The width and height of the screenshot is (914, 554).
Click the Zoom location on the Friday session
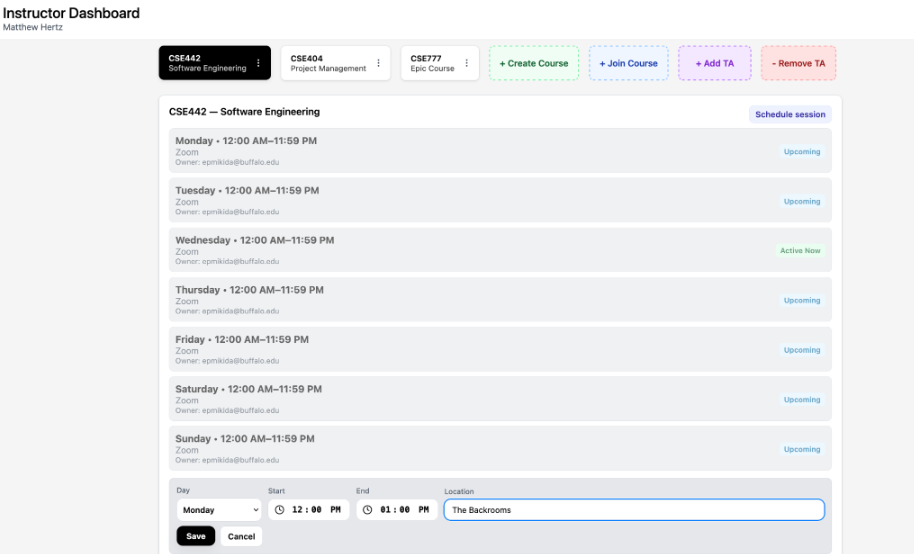(187, 350)
